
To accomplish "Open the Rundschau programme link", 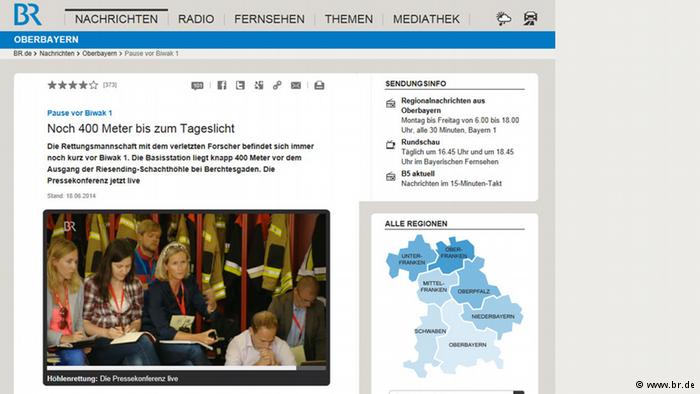I will pyautogui.click(x=420, y=142).
